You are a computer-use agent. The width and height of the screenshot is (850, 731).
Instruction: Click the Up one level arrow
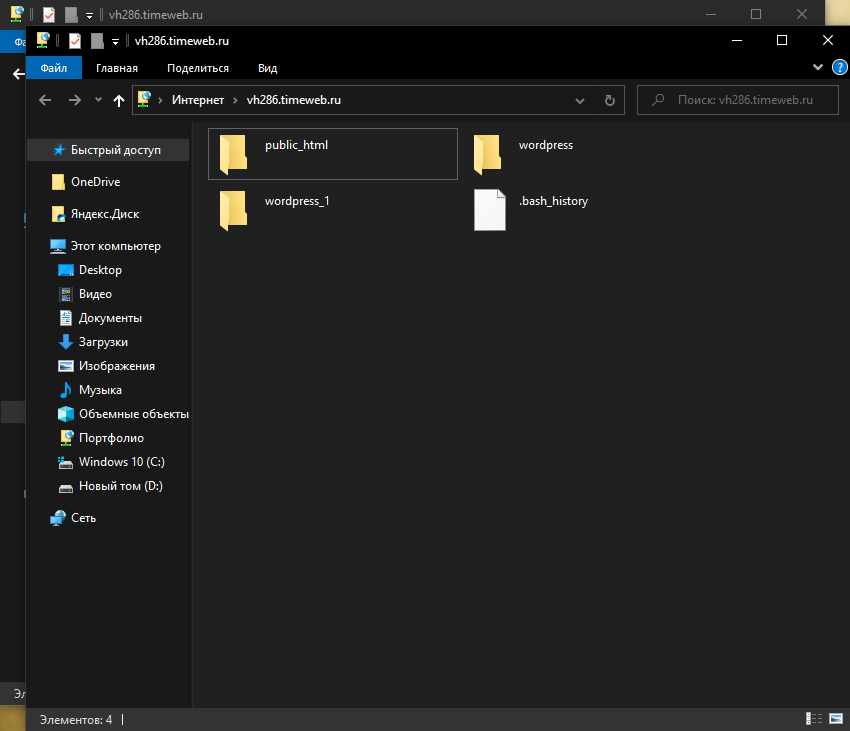[119, 100]
